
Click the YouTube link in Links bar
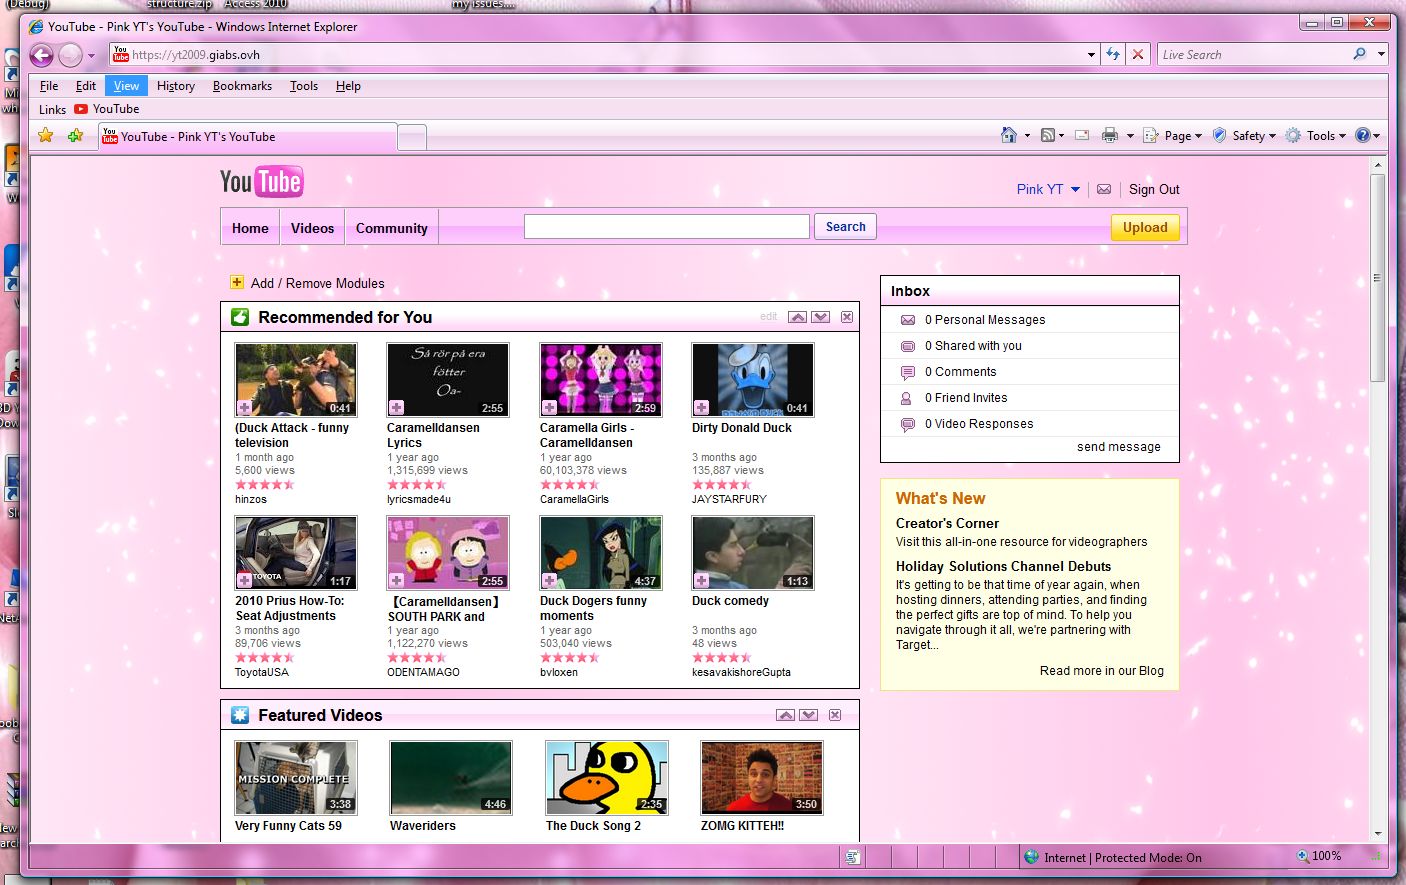pyautogui.click(x=107, y=109)
